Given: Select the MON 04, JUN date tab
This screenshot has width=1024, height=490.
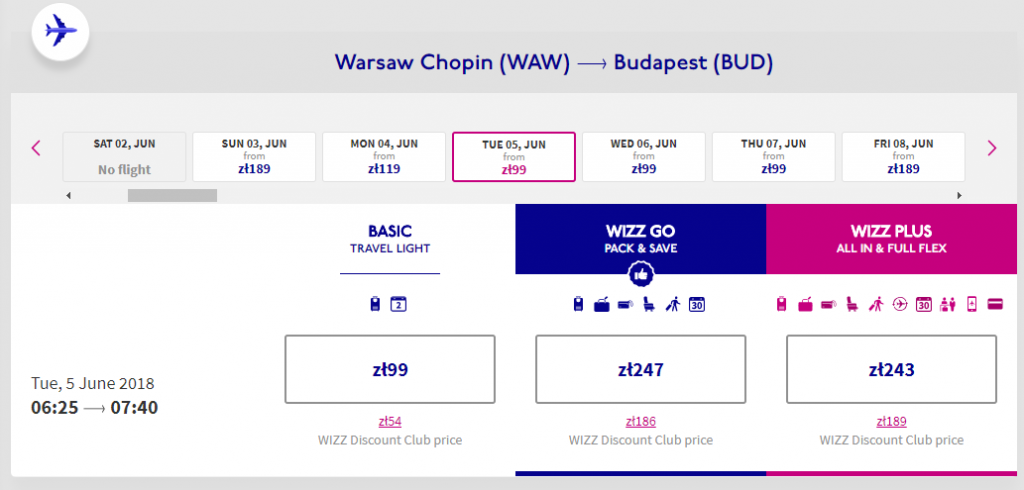Looking at the screenshot, I should pyautogui.click(x=384, y=157).
